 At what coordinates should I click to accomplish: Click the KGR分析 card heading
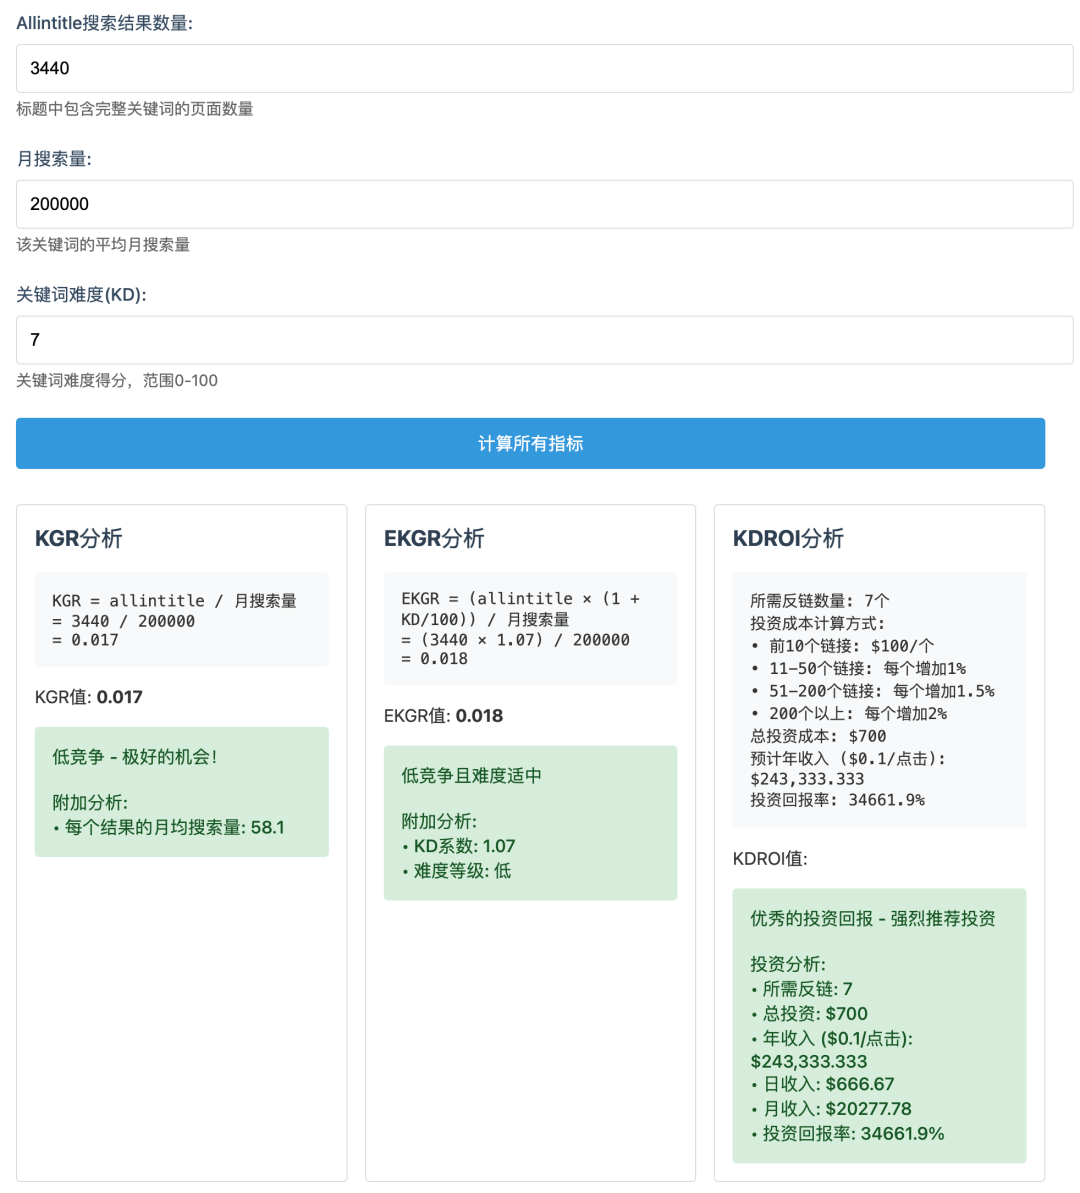click(x=78, y=538)
